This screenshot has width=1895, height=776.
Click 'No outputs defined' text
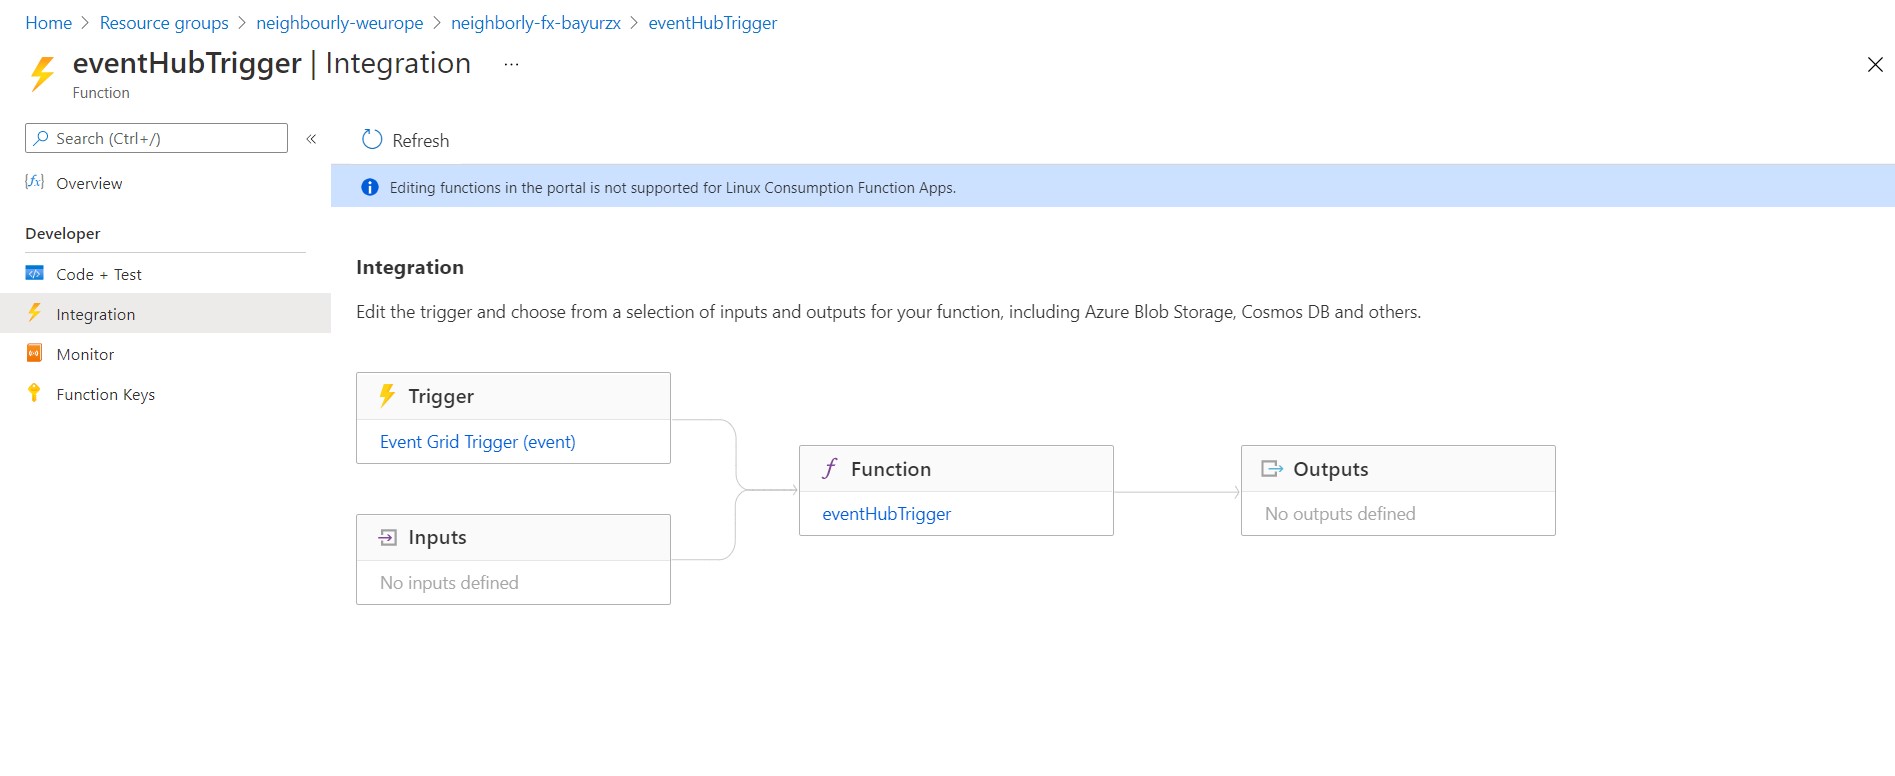pyautogui.click(x=1340, y=514)
